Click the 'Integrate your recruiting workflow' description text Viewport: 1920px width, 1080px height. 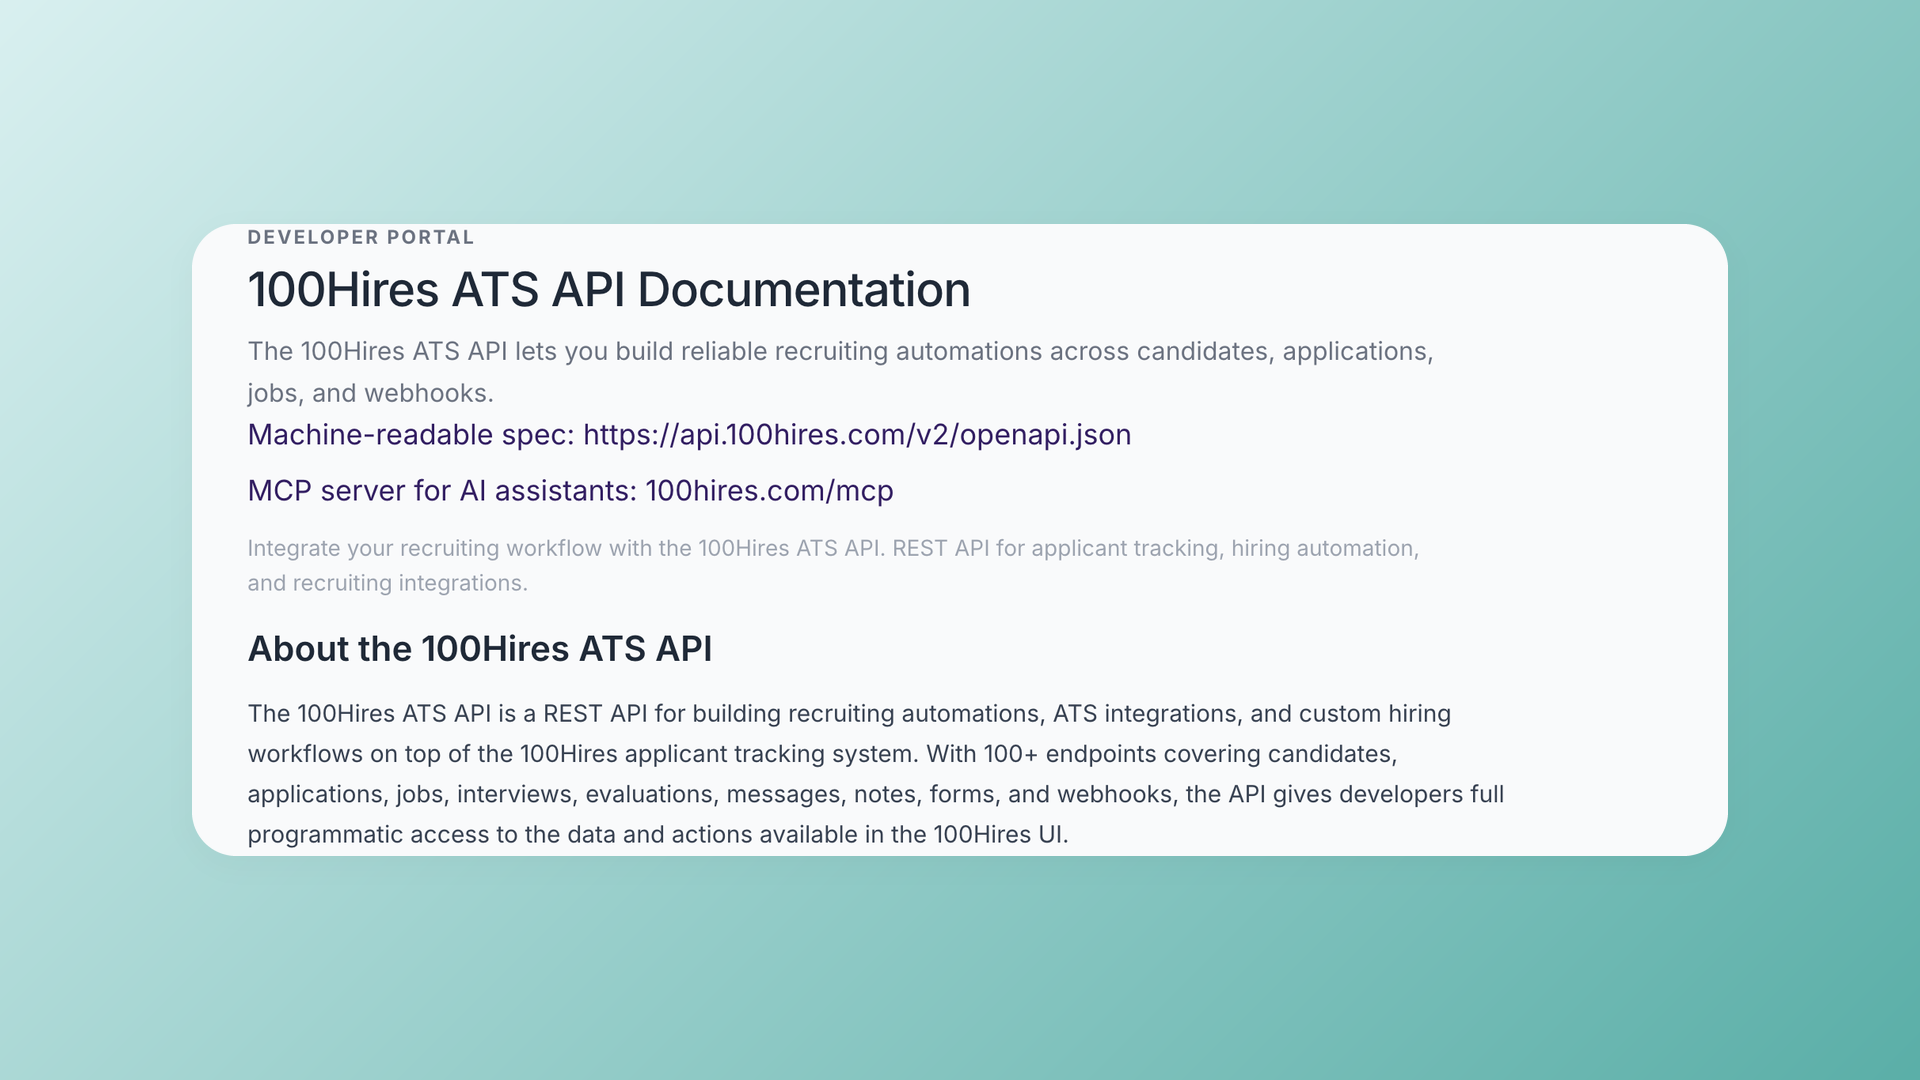(x=833, y=566)
